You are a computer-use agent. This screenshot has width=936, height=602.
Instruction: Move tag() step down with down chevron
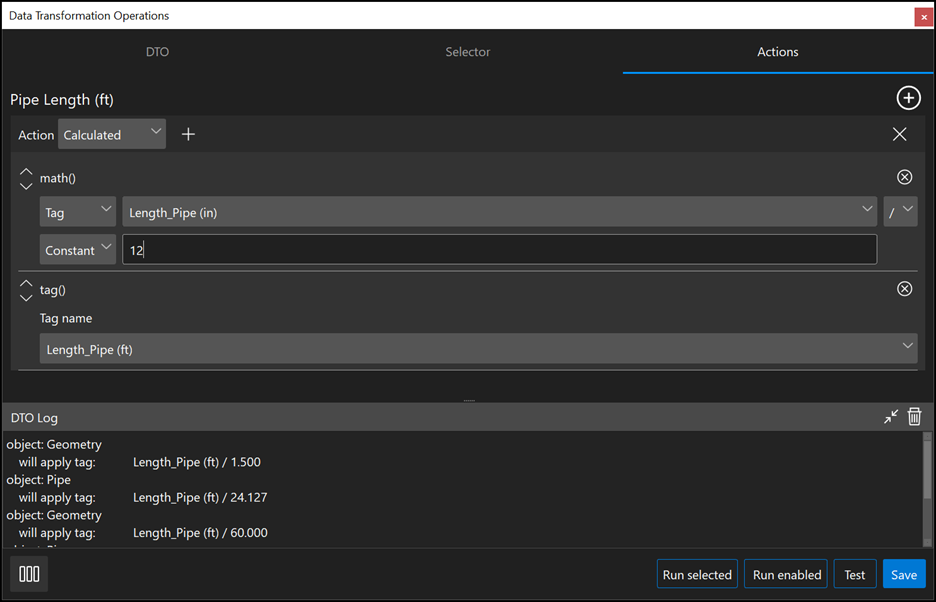(x=26, y=297)
